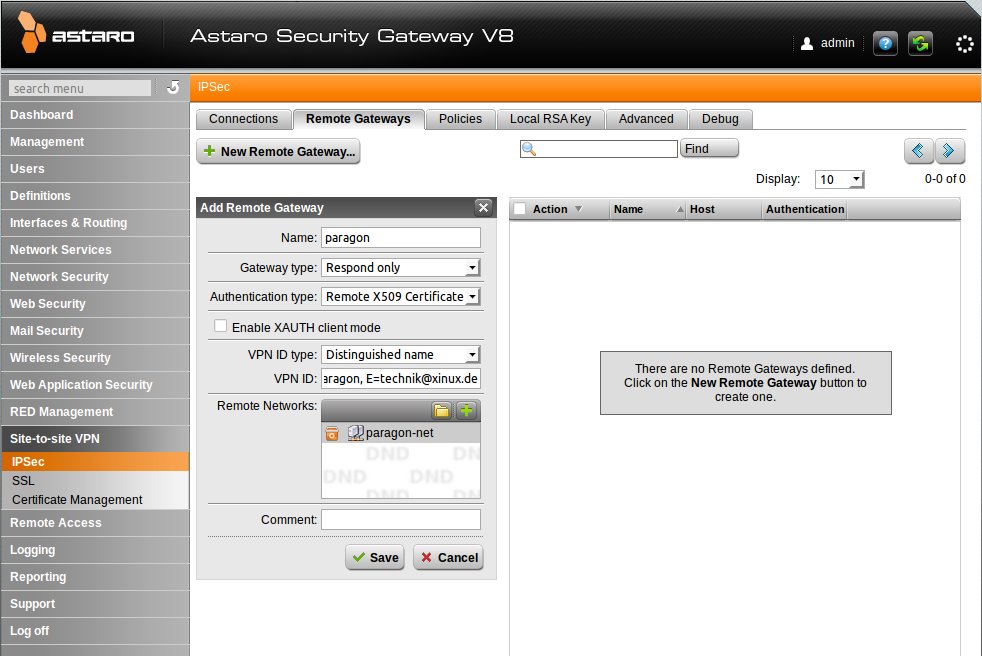Viewport: 982px width, 656px height.
Task: Remove paragon-net using the orange trash icon
Action: pyautogui.click(x=332, y=434)
